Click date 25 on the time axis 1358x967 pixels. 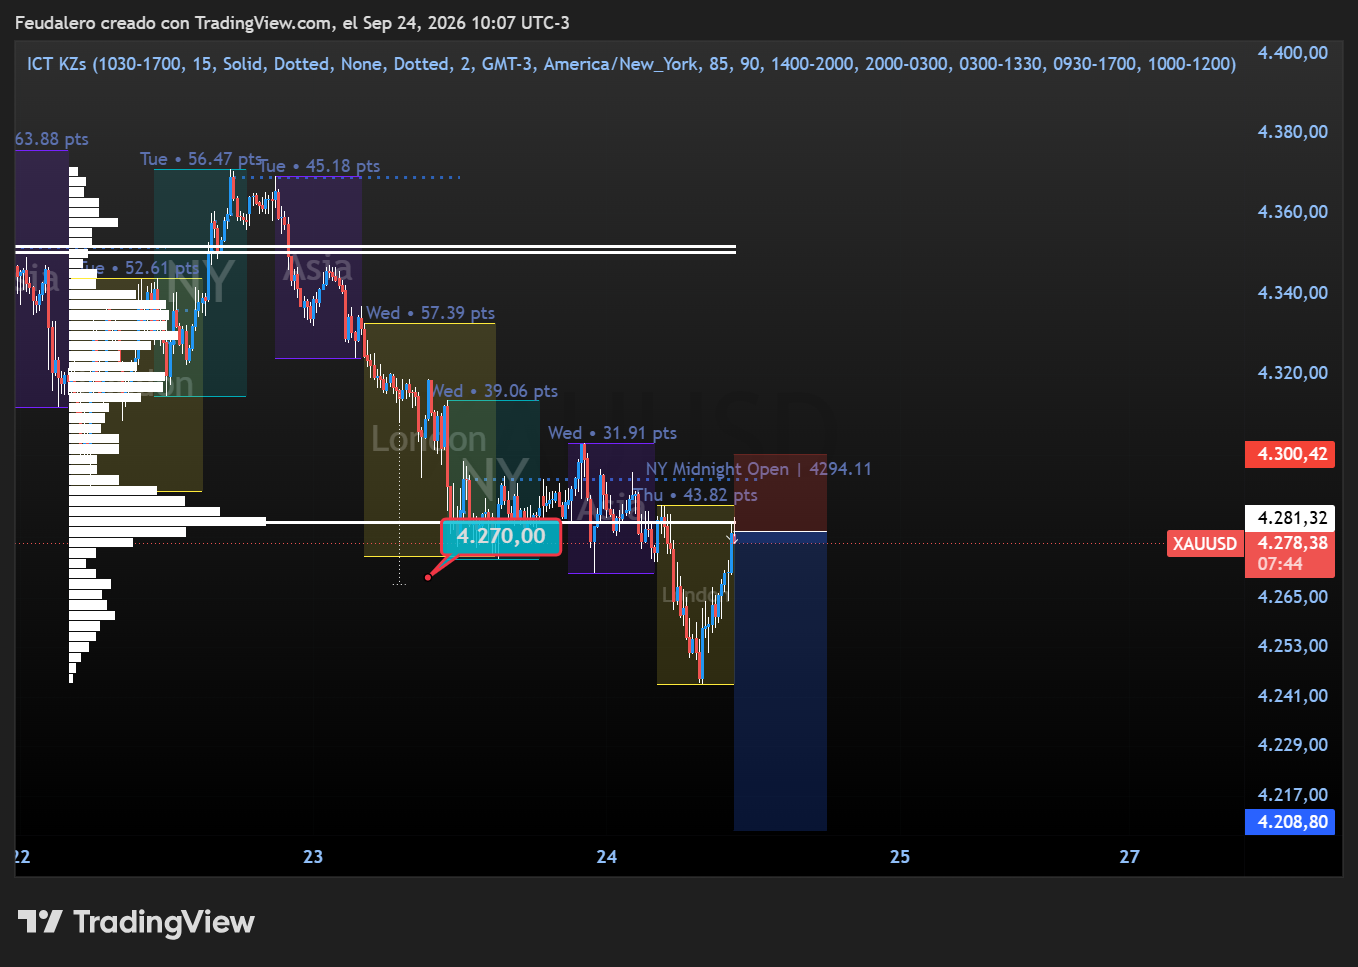pos(900,857)
